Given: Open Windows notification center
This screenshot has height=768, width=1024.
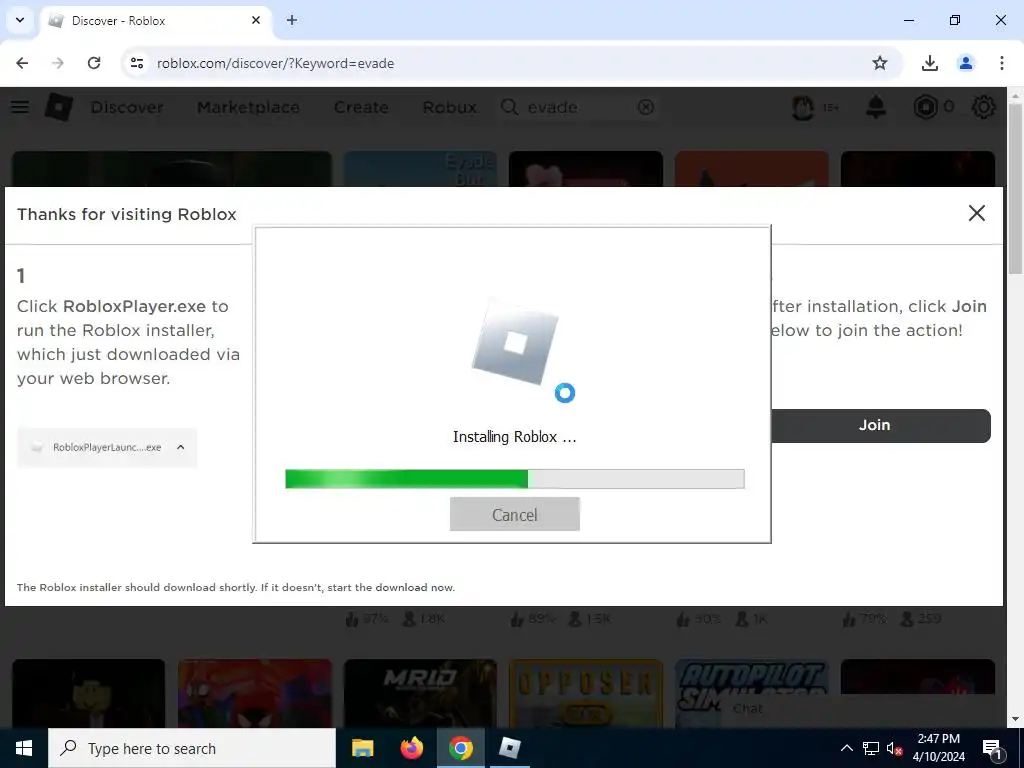Looking at the screenshot, I should coord(992,748).
